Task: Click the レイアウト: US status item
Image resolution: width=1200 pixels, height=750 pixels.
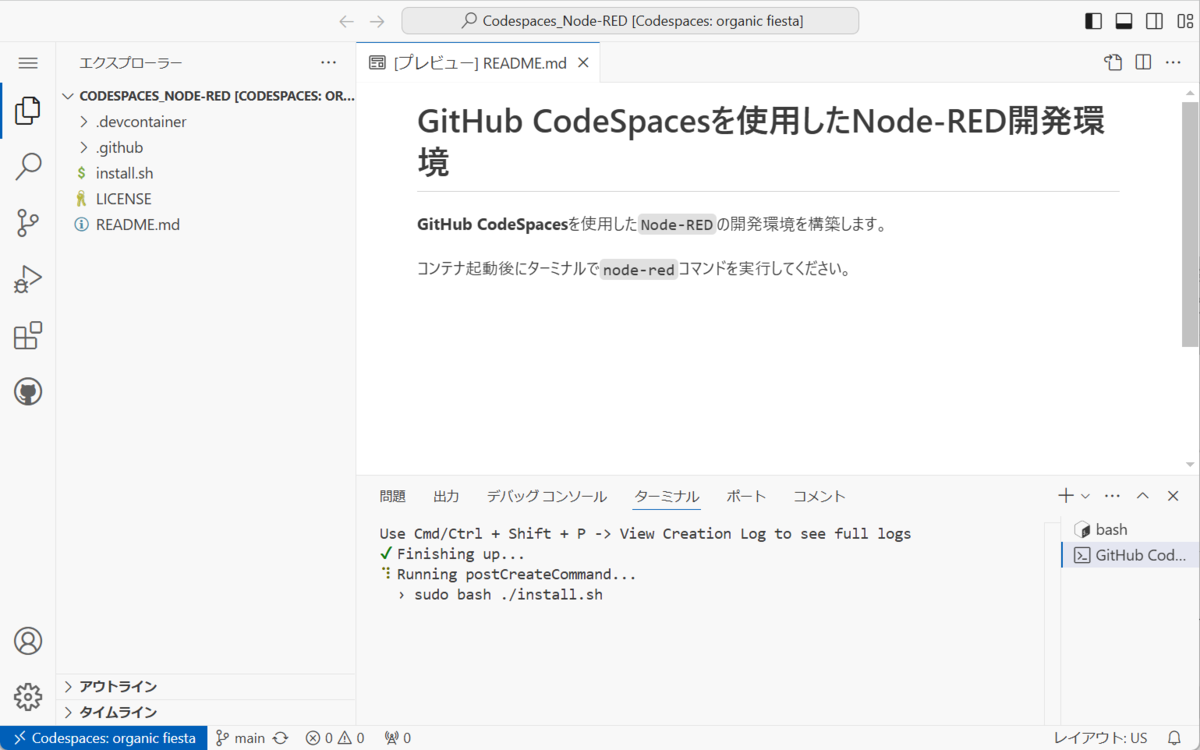Action: [1101, 738]
